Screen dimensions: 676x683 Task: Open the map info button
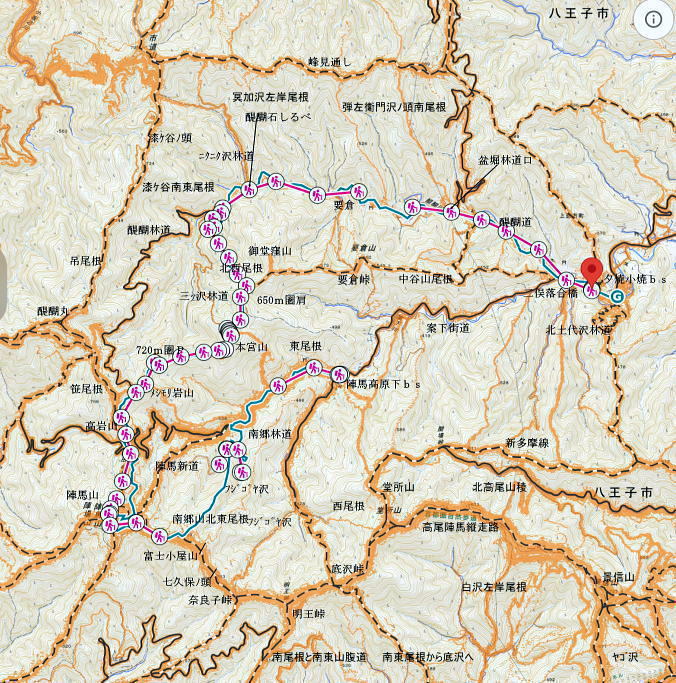(x=653, y=20)
